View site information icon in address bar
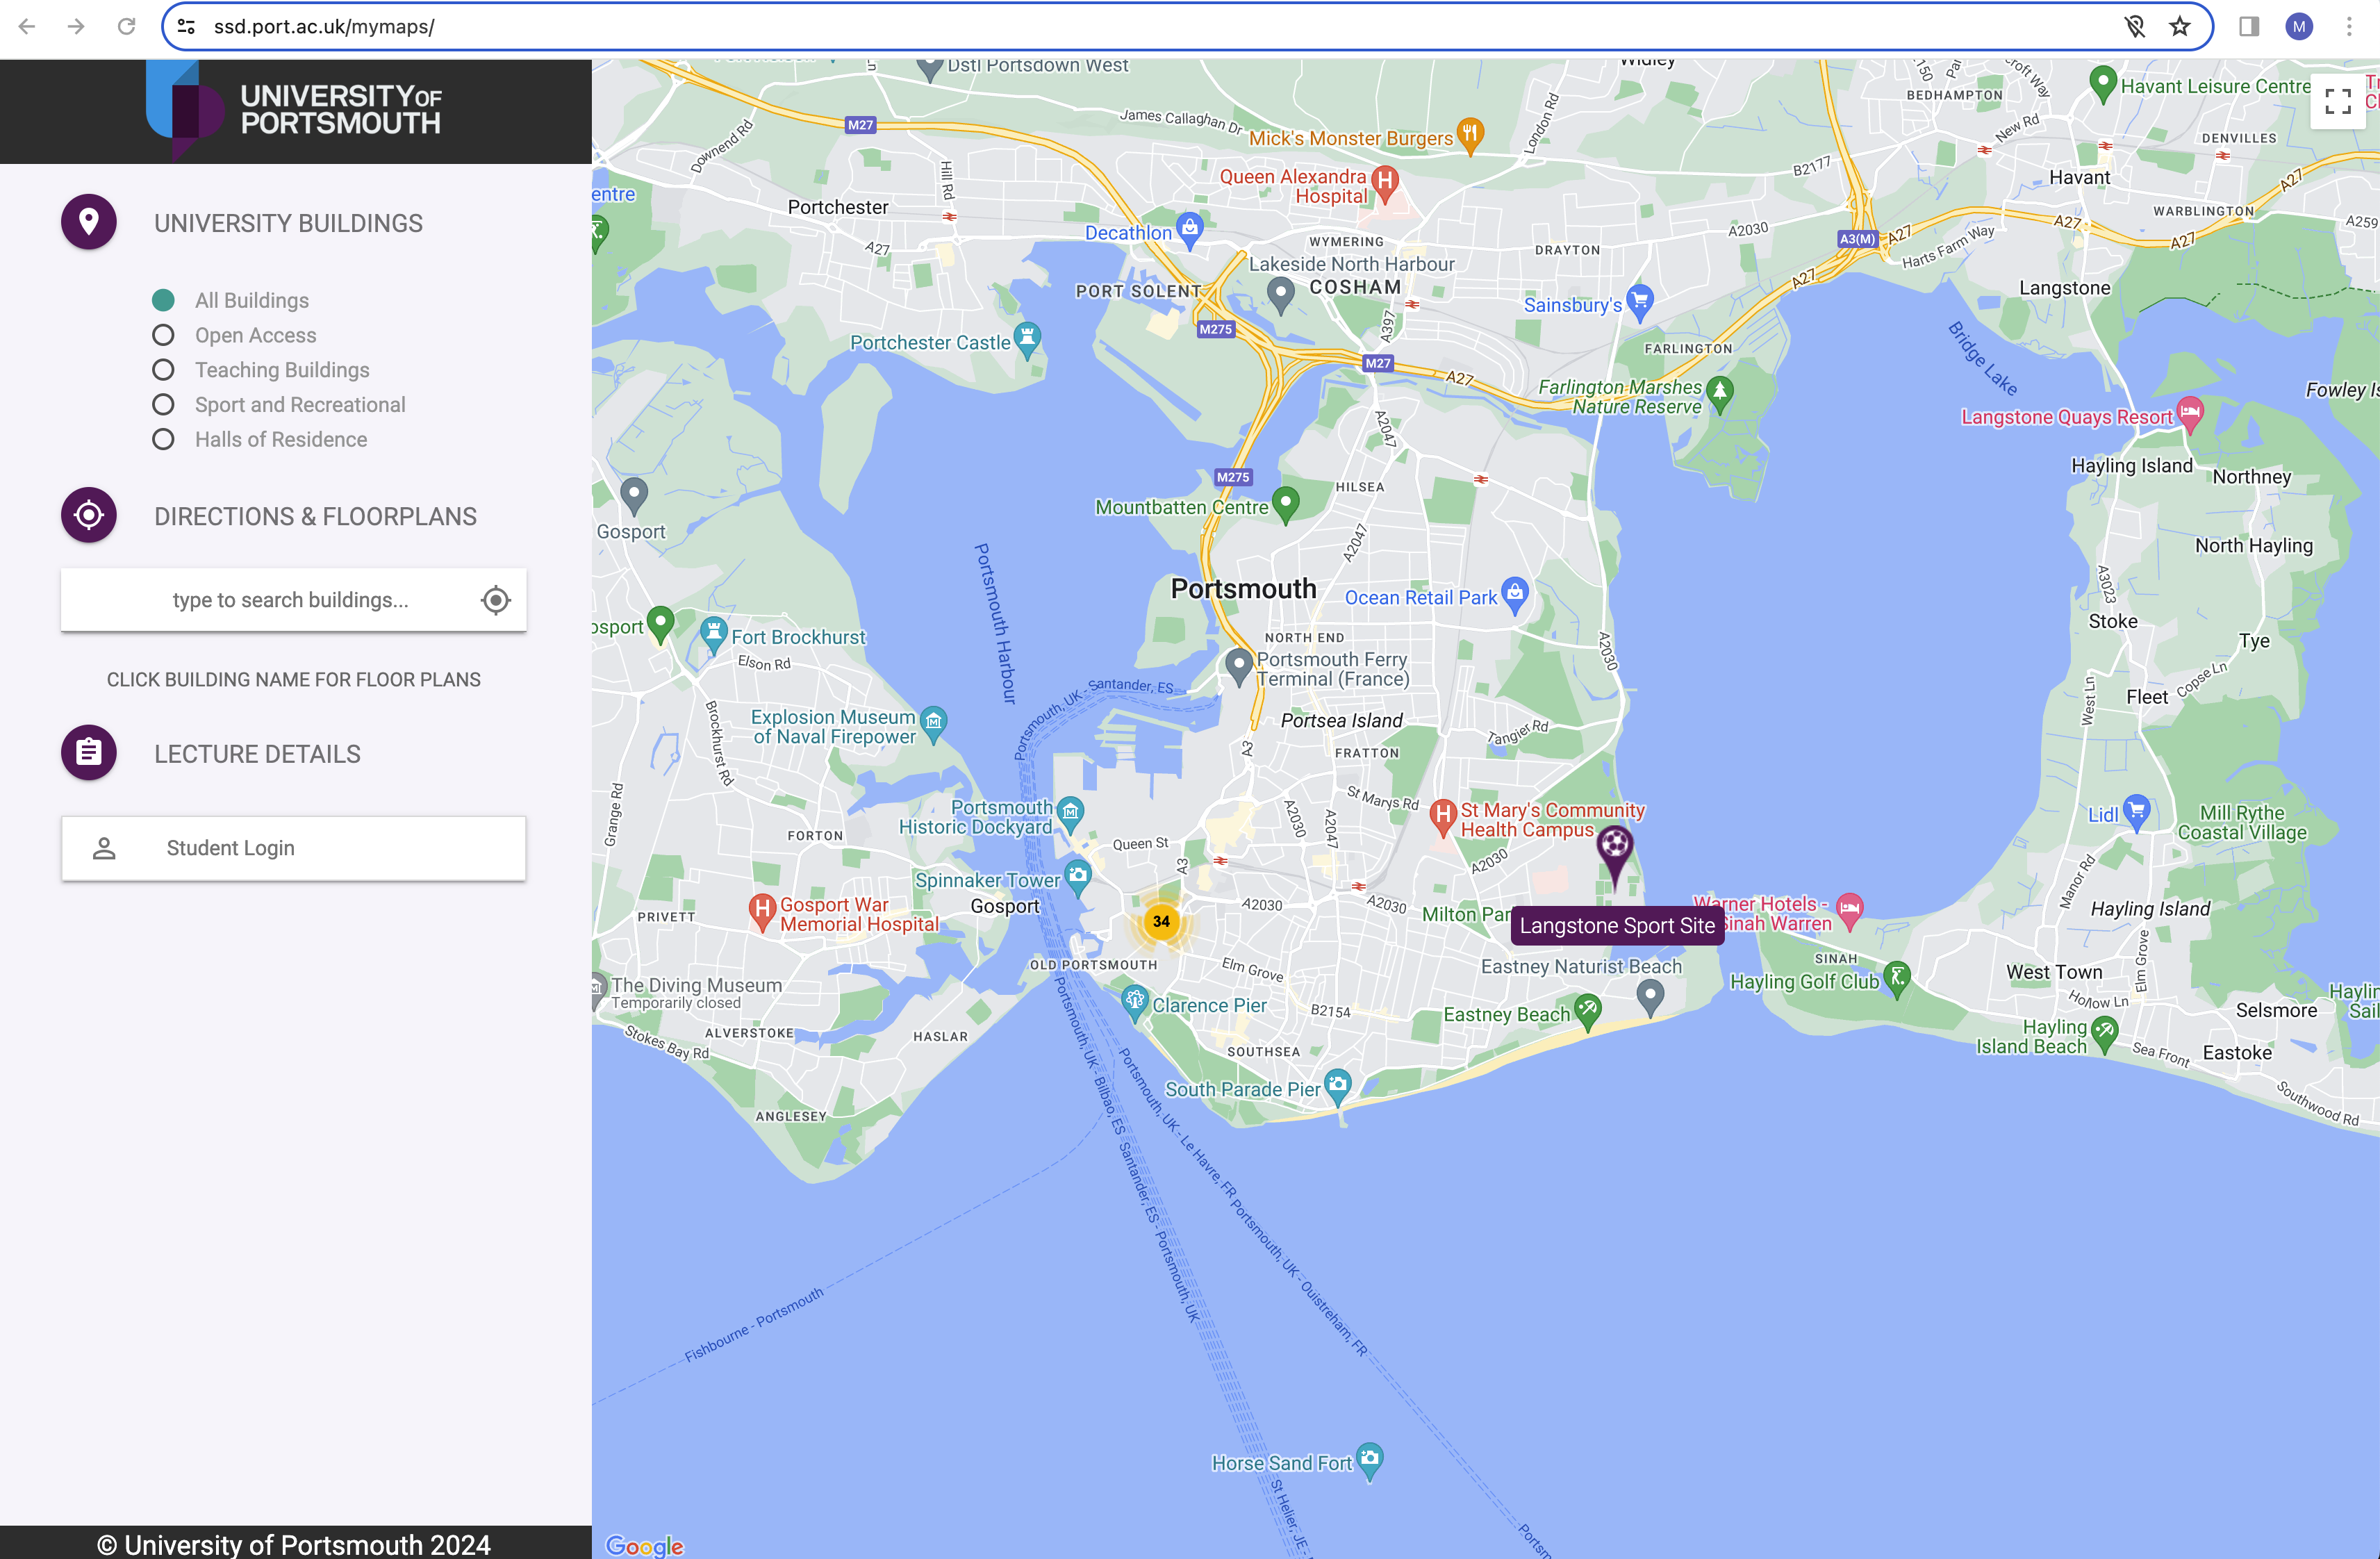Viewport: 2380px width, 1559px height. [186, 27]
